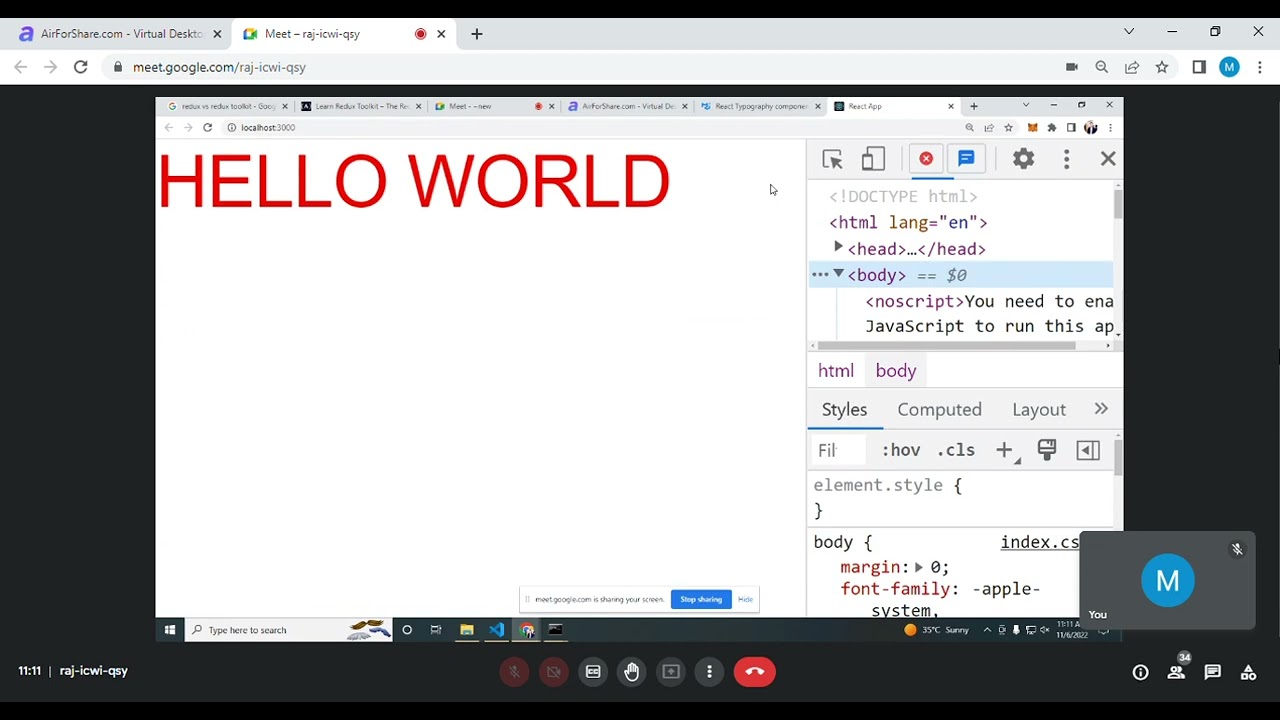Viewport: 1280px width, 720px height.
Task: Switch to React Typography component tab
Action: pos(760,106)
